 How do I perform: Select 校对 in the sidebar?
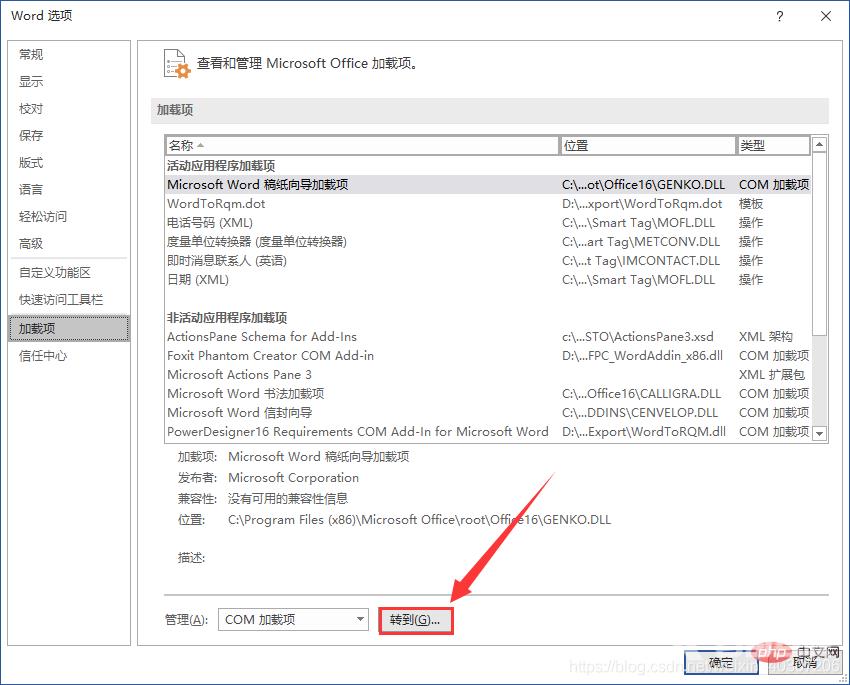coord(32,109)
